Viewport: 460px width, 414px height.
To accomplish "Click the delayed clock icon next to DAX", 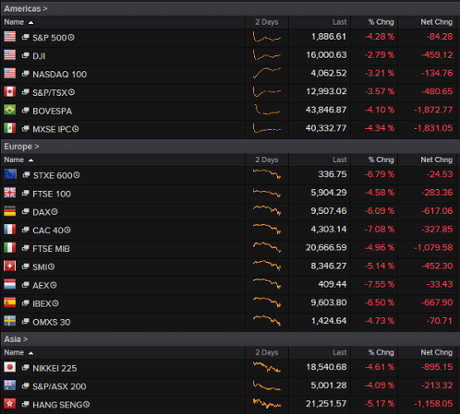I will 54,212.
